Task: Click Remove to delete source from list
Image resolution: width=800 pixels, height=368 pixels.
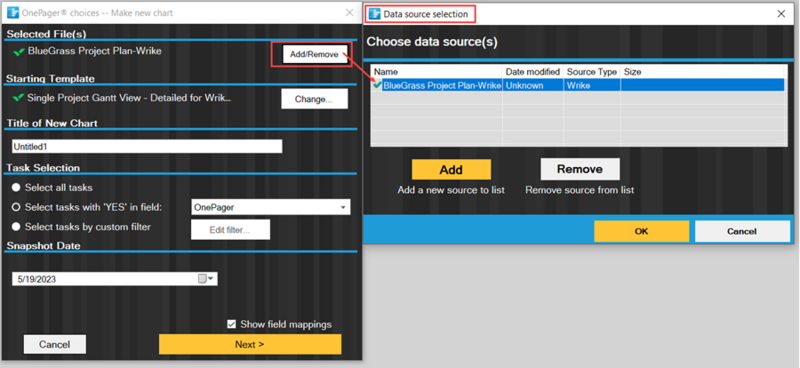Action: click(x=580, y=169)
